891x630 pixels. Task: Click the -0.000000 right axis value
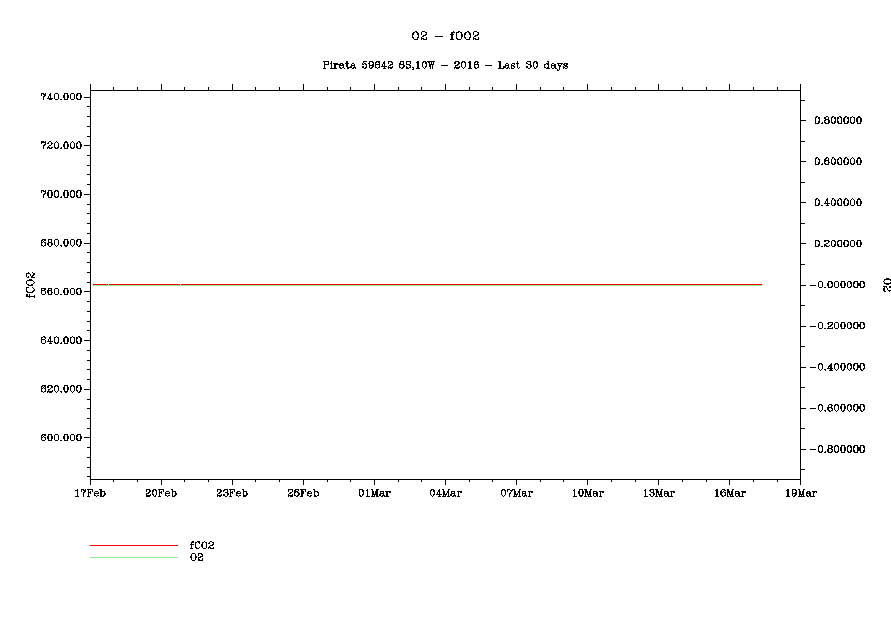click(x=836, y=285)
